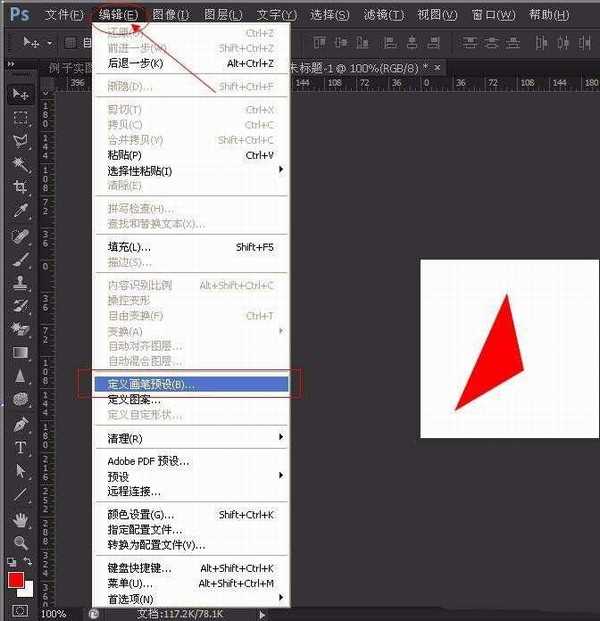Choose the Eyedropper tool
600x621 pixels.
(20, 212)
